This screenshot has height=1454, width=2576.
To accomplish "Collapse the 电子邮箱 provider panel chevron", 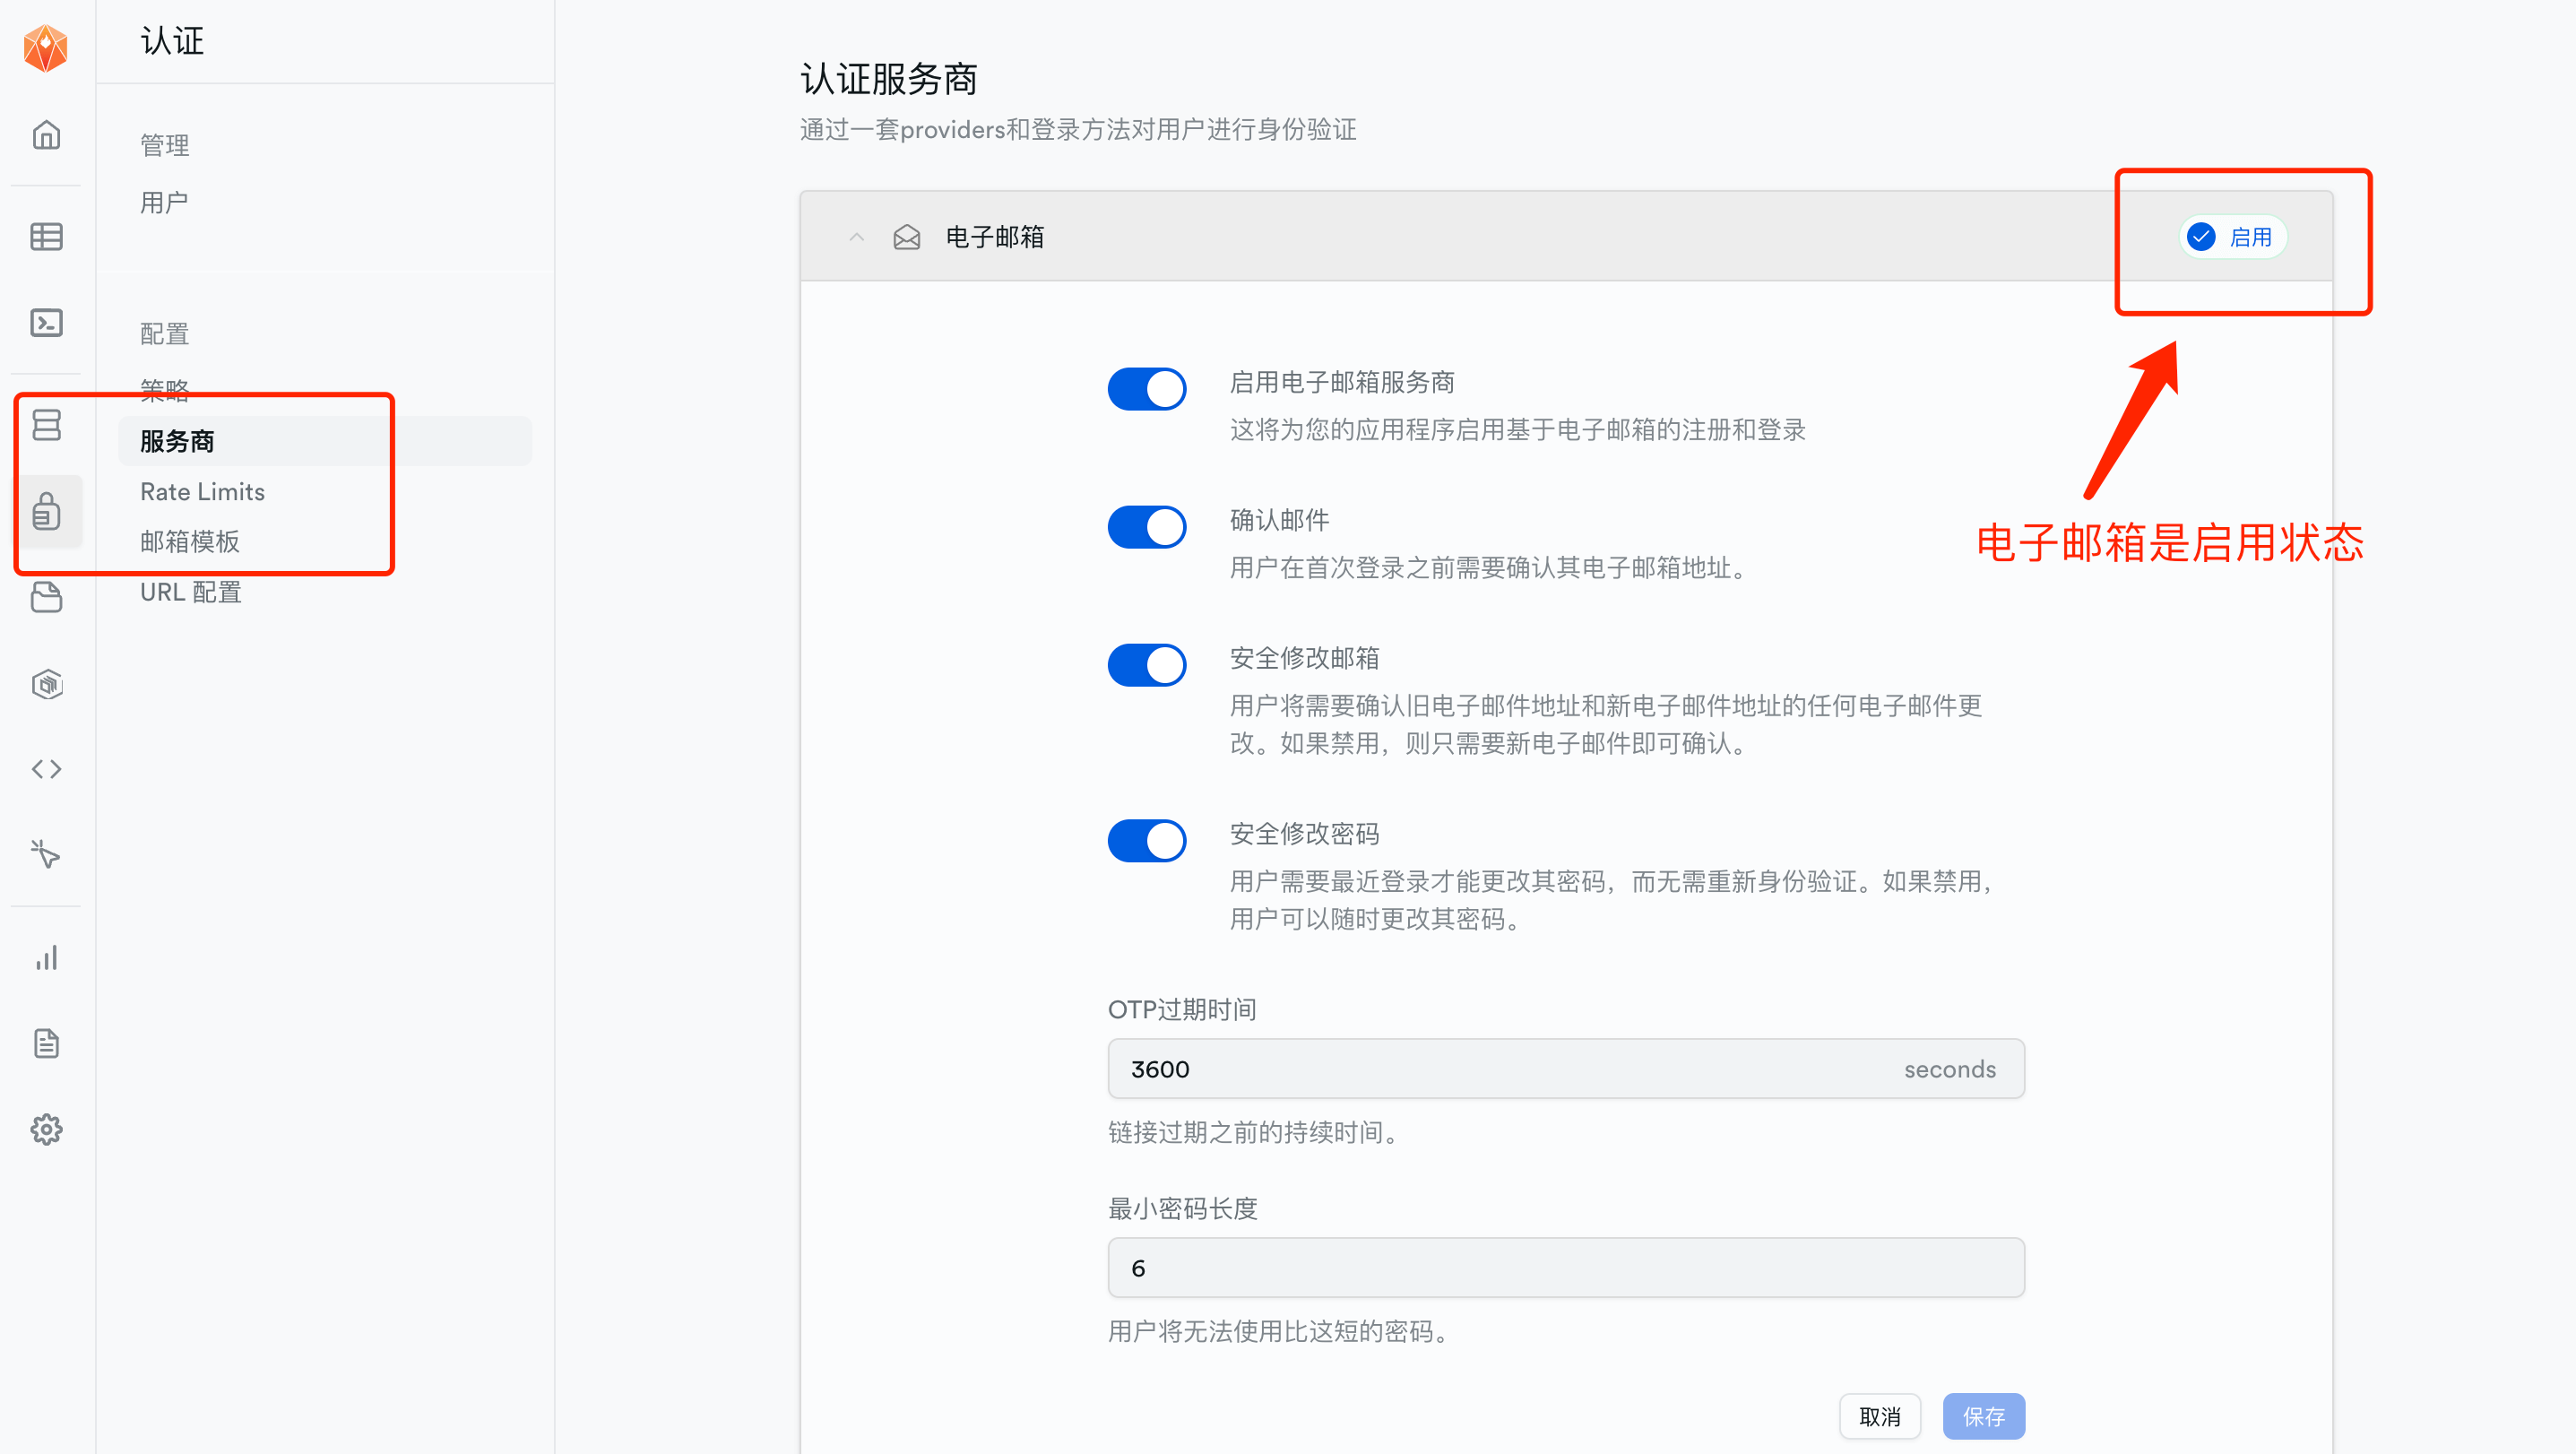I will [857, 237].
